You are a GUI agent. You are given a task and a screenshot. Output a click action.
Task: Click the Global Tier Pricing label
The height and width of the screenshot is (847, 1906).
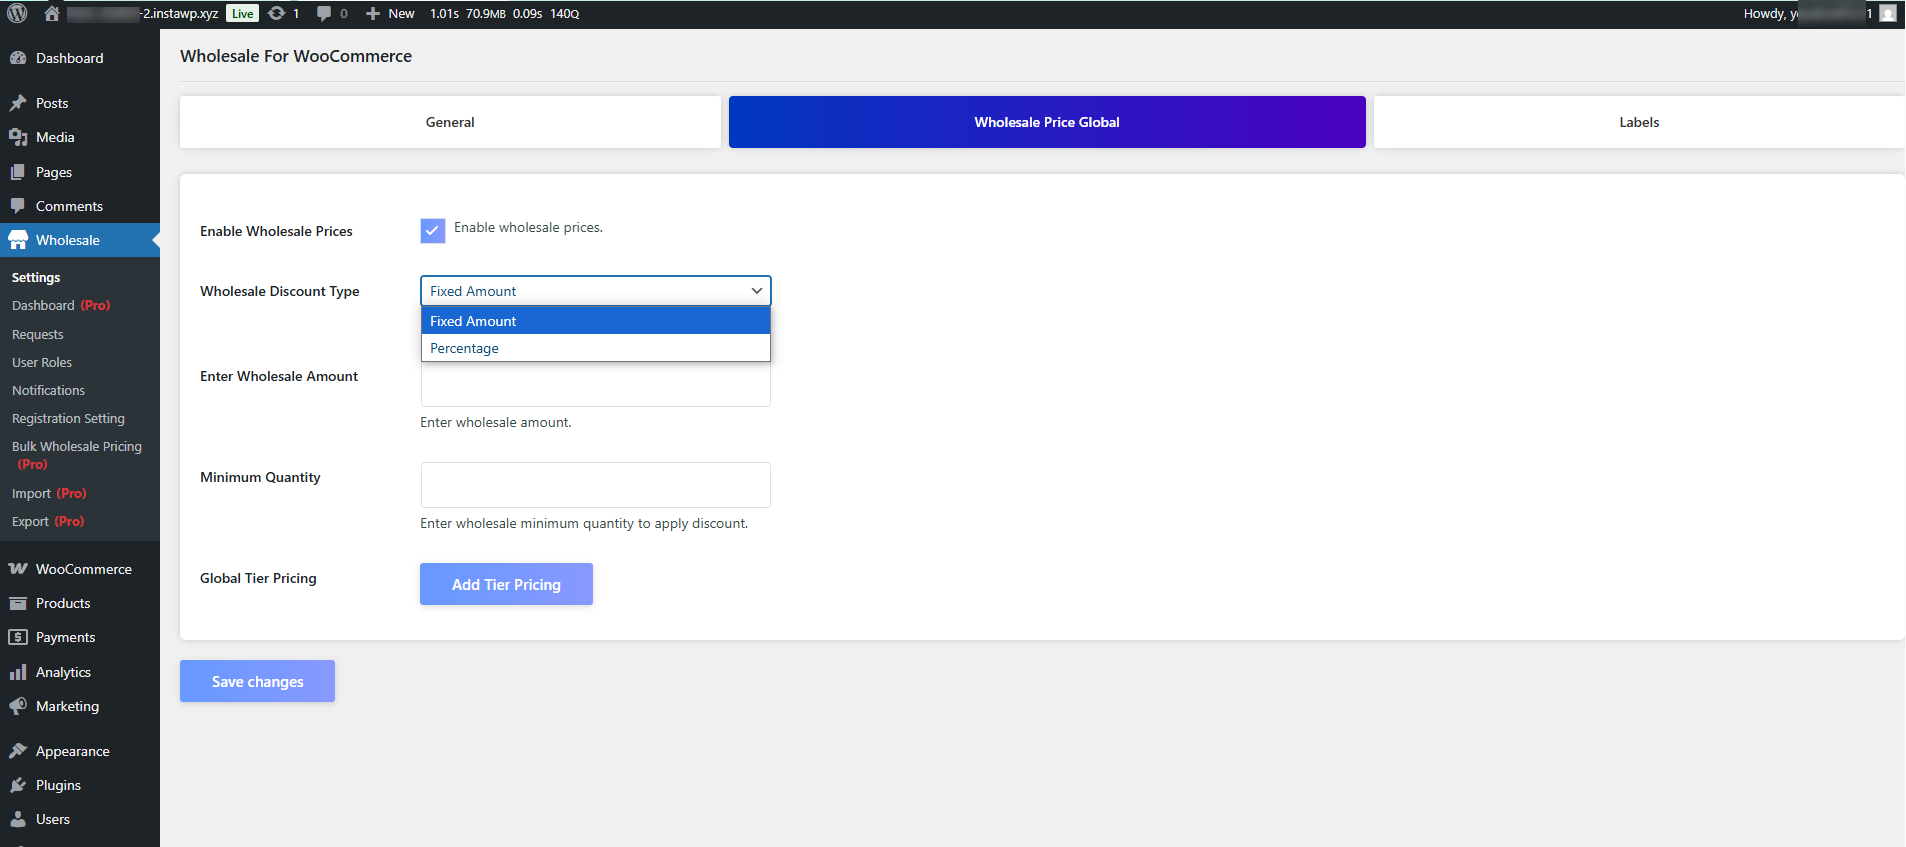(258, 578)
